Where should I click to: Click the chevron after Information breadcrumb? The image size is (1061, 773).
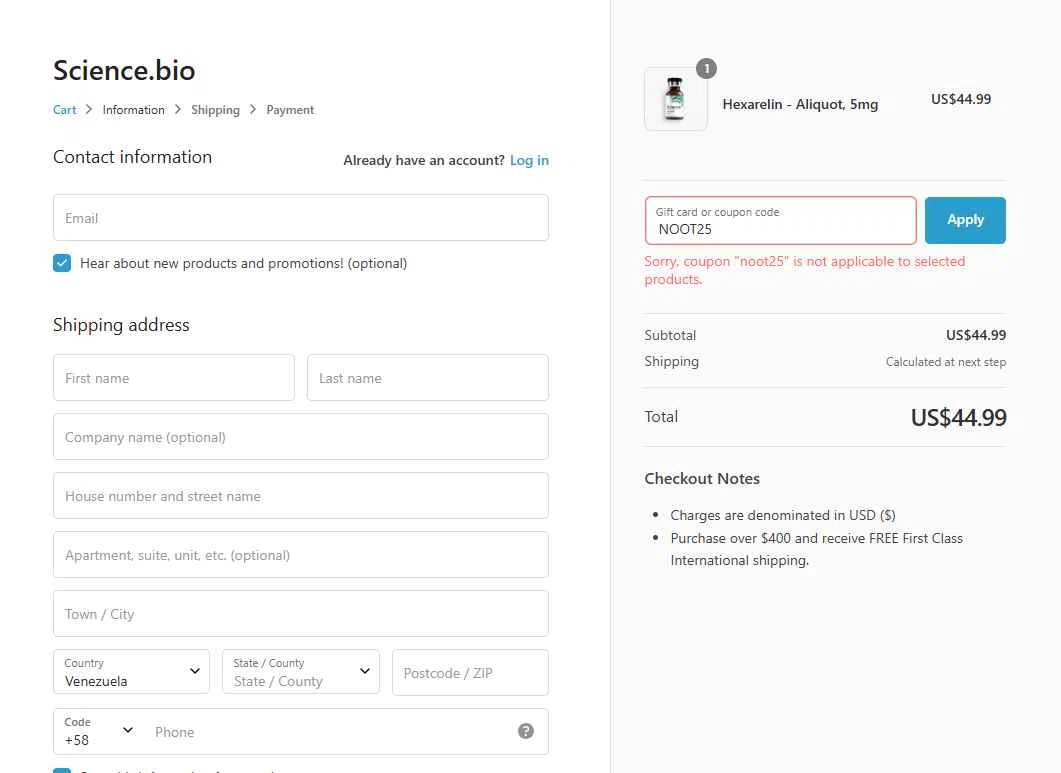coord(178,109)
